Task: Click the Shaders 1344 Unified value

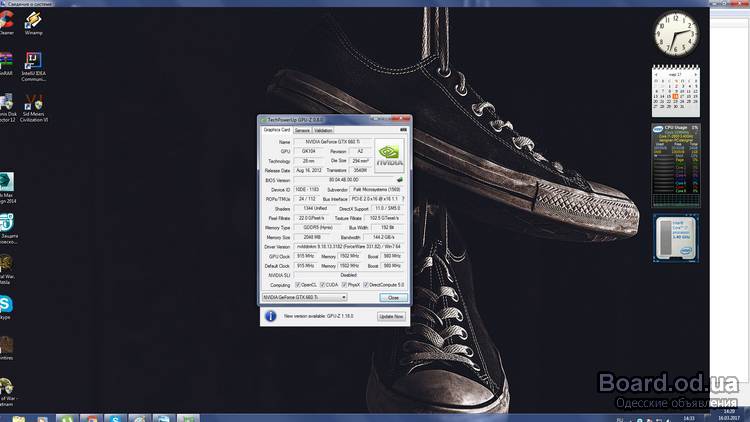Action: (315, 208)
